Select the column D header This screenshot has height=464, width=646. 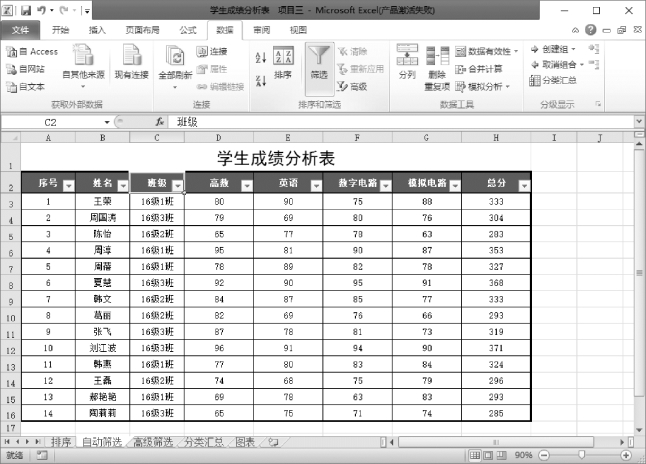219,138
